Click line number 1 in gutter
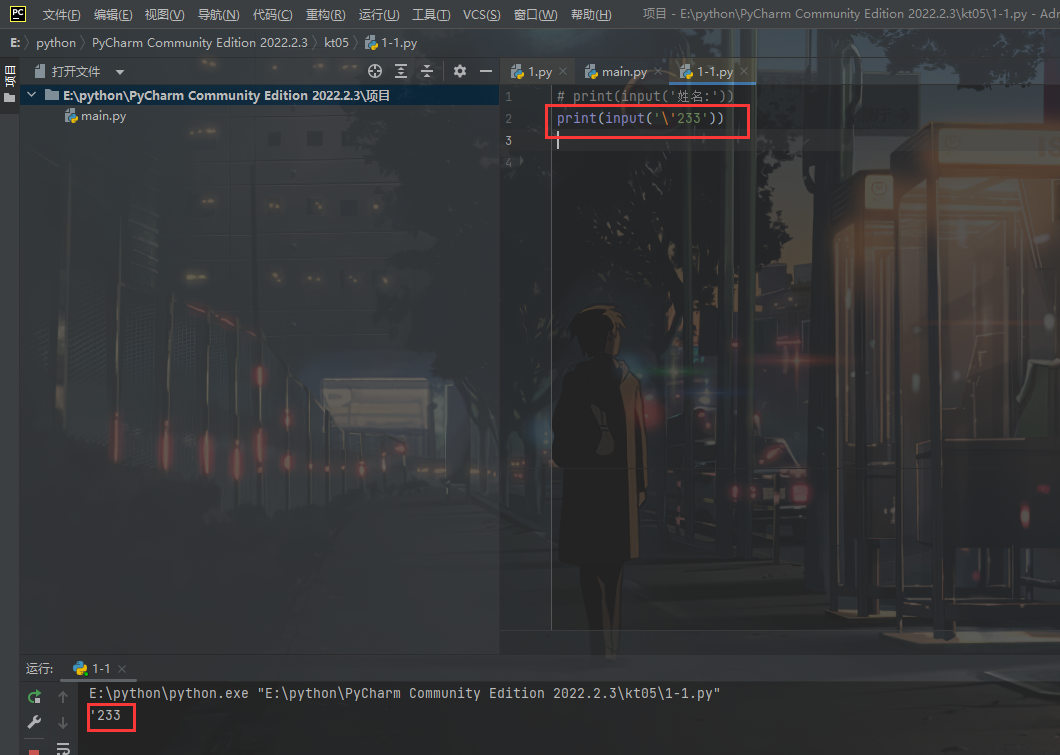The image size is (1060, 755). coord(508,97)
